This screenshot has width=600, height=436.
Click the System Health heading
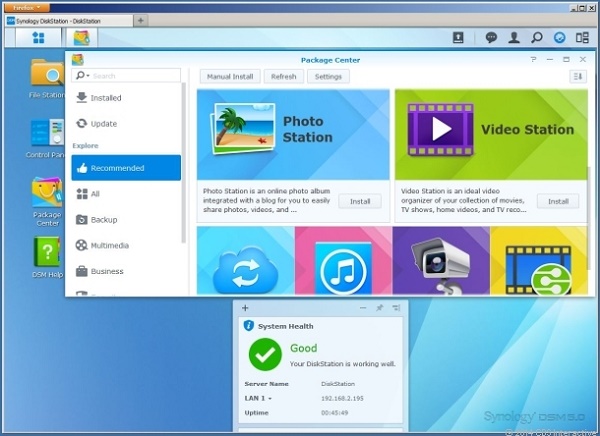pyautogui.click(x=285, y=327)
